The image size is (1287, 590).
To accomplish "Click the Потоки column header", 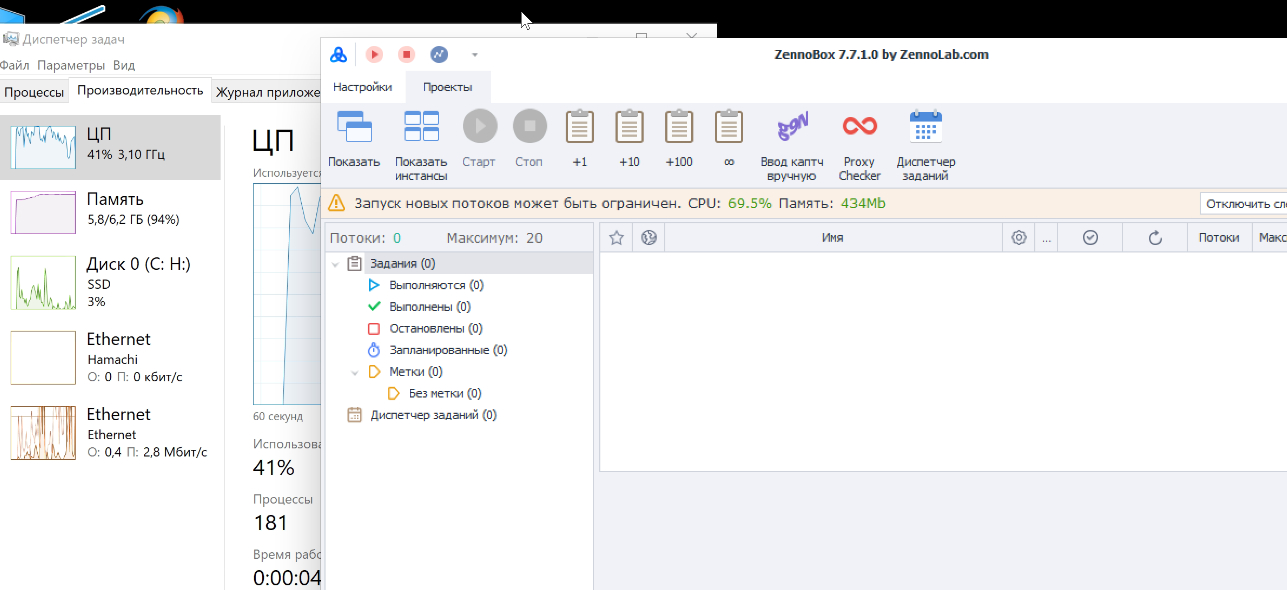I will [x=1219, y=237].
